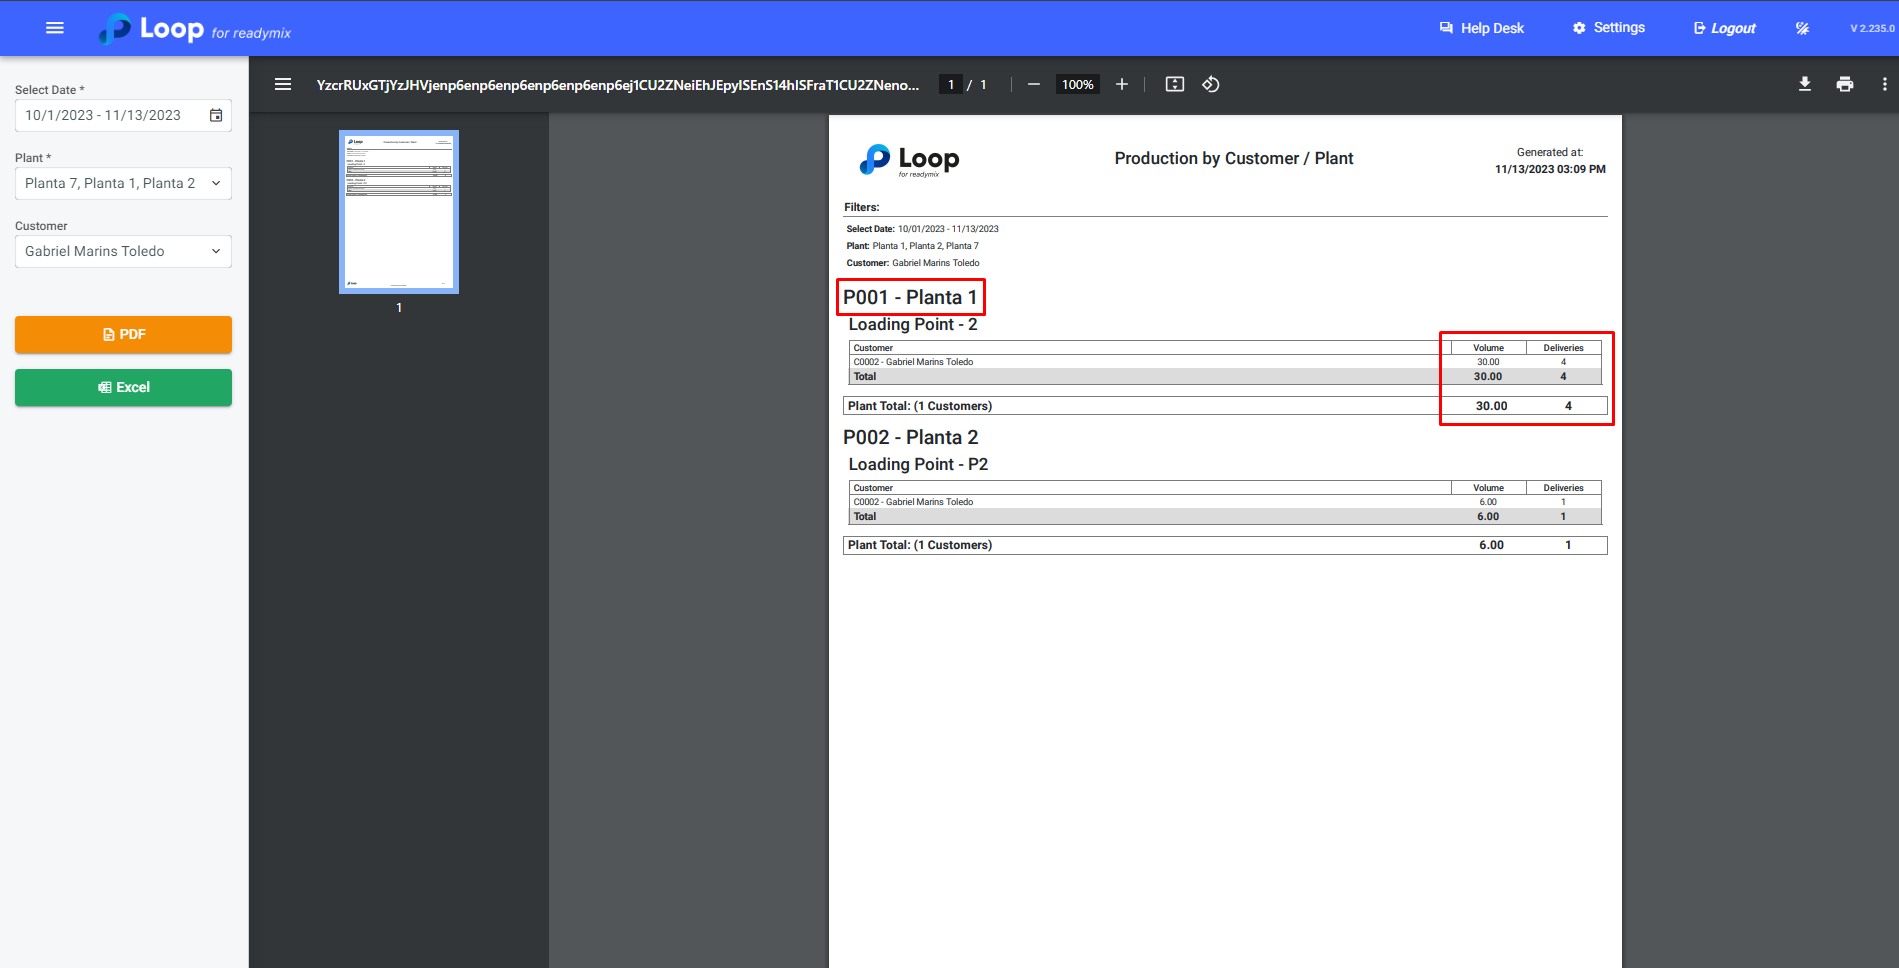
Task: Click the green Excel export button
Action: (123, 388)
